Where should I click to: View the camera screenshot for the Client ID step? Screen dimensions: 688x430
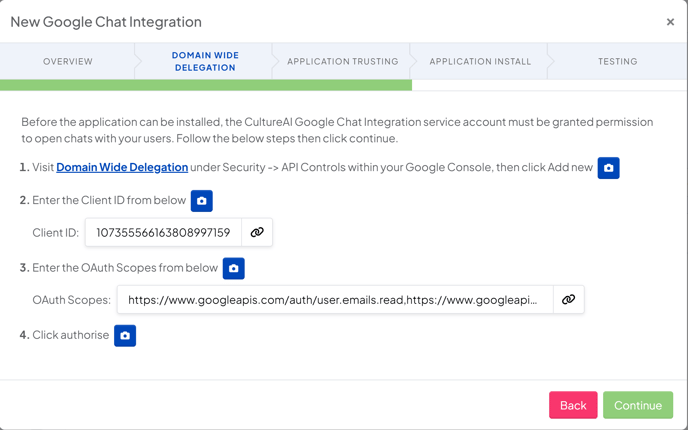(x=201, y=201)
